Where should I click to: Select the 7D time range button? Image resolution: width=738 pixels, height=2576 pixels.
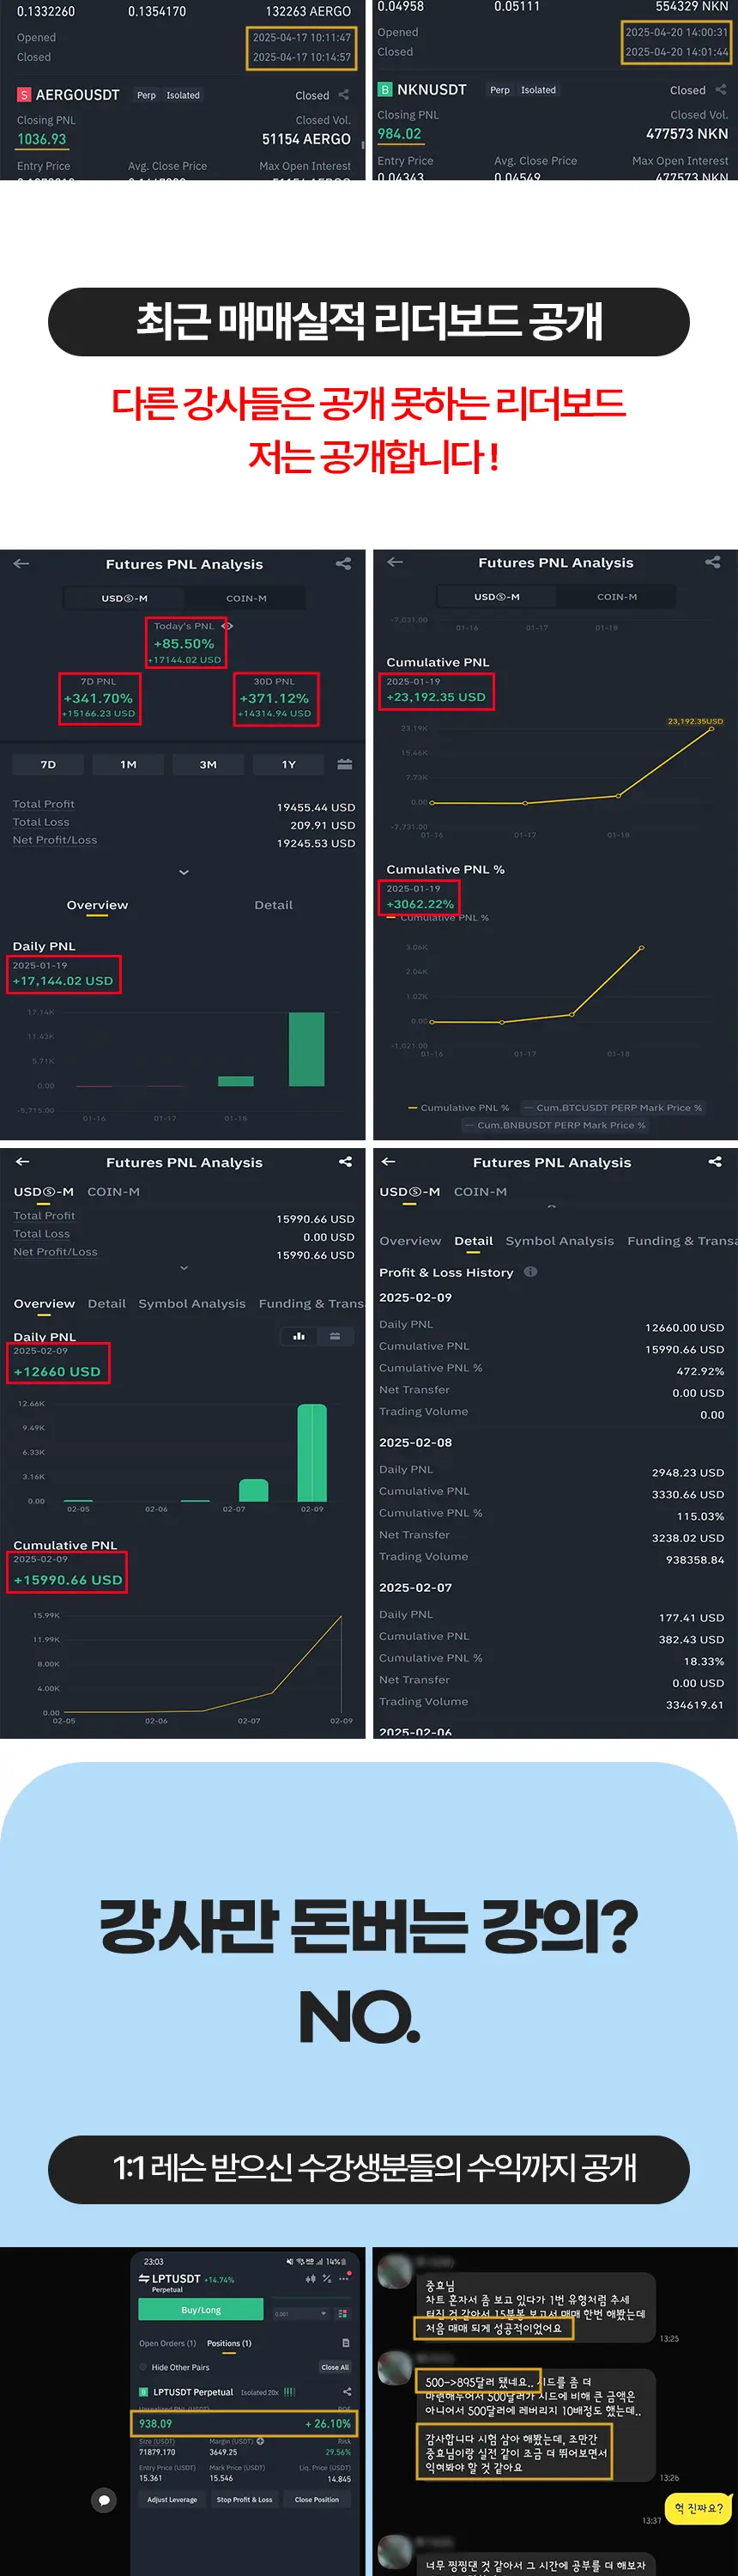point(48,764)
